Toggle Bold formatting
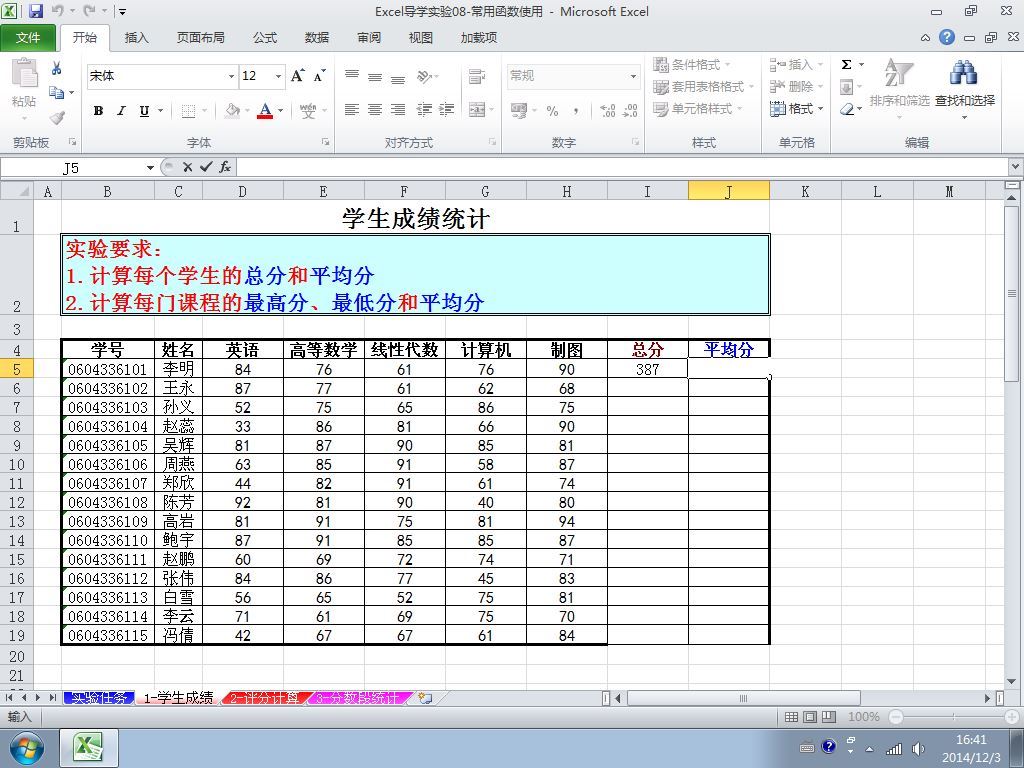1024x768 pixels. 98,111
